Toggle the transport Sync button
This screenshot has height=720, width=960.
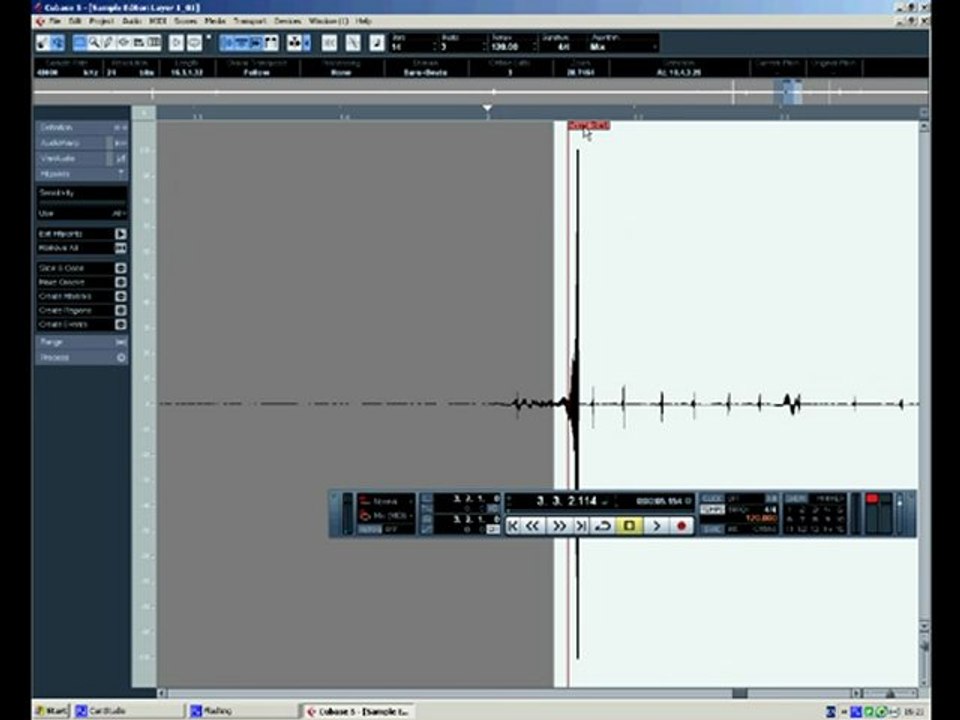[x=712, y=529]
